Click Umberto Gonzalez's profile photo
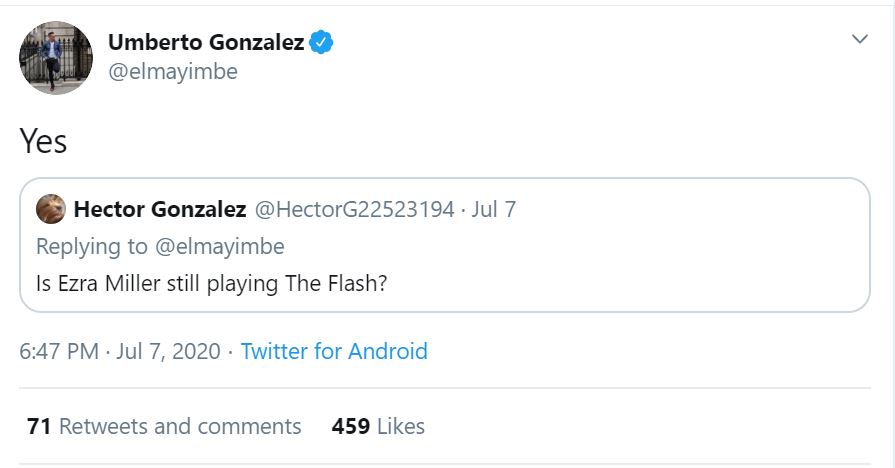The height and width of the screenshot is (468, 895). pyautogui.click(x=56, y=57)
